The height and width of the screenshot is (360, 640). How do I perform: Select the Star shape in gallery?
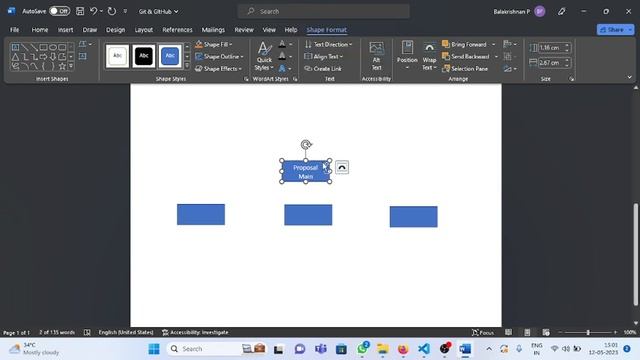(x=62, y=66)
